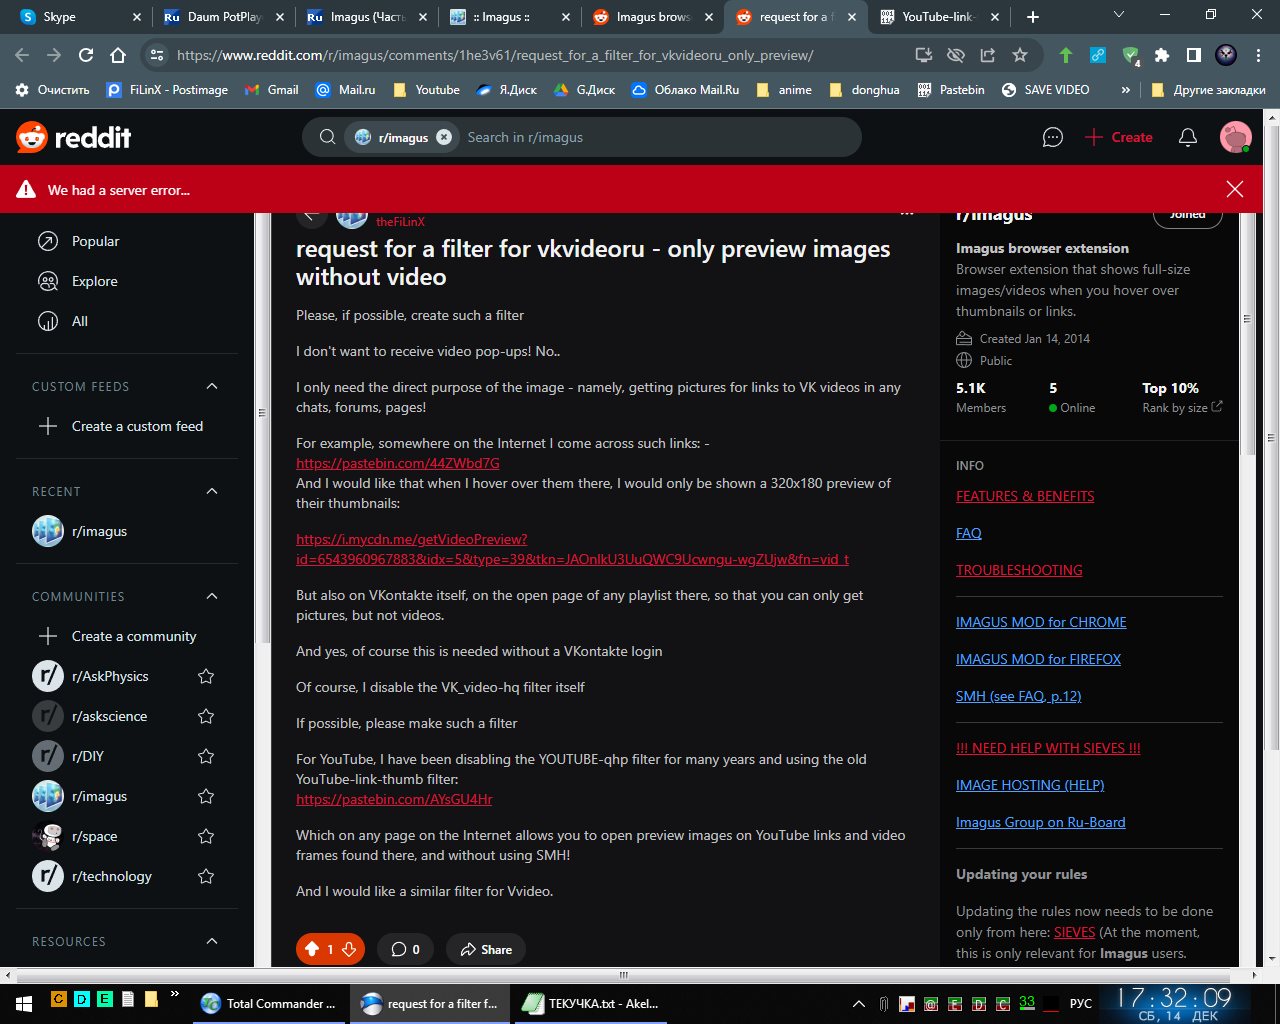Open the AkelPad ТЕКУЧКА.txt taskbar item
This screenshot has width=1280, height=1024.
pos(592,1003)
